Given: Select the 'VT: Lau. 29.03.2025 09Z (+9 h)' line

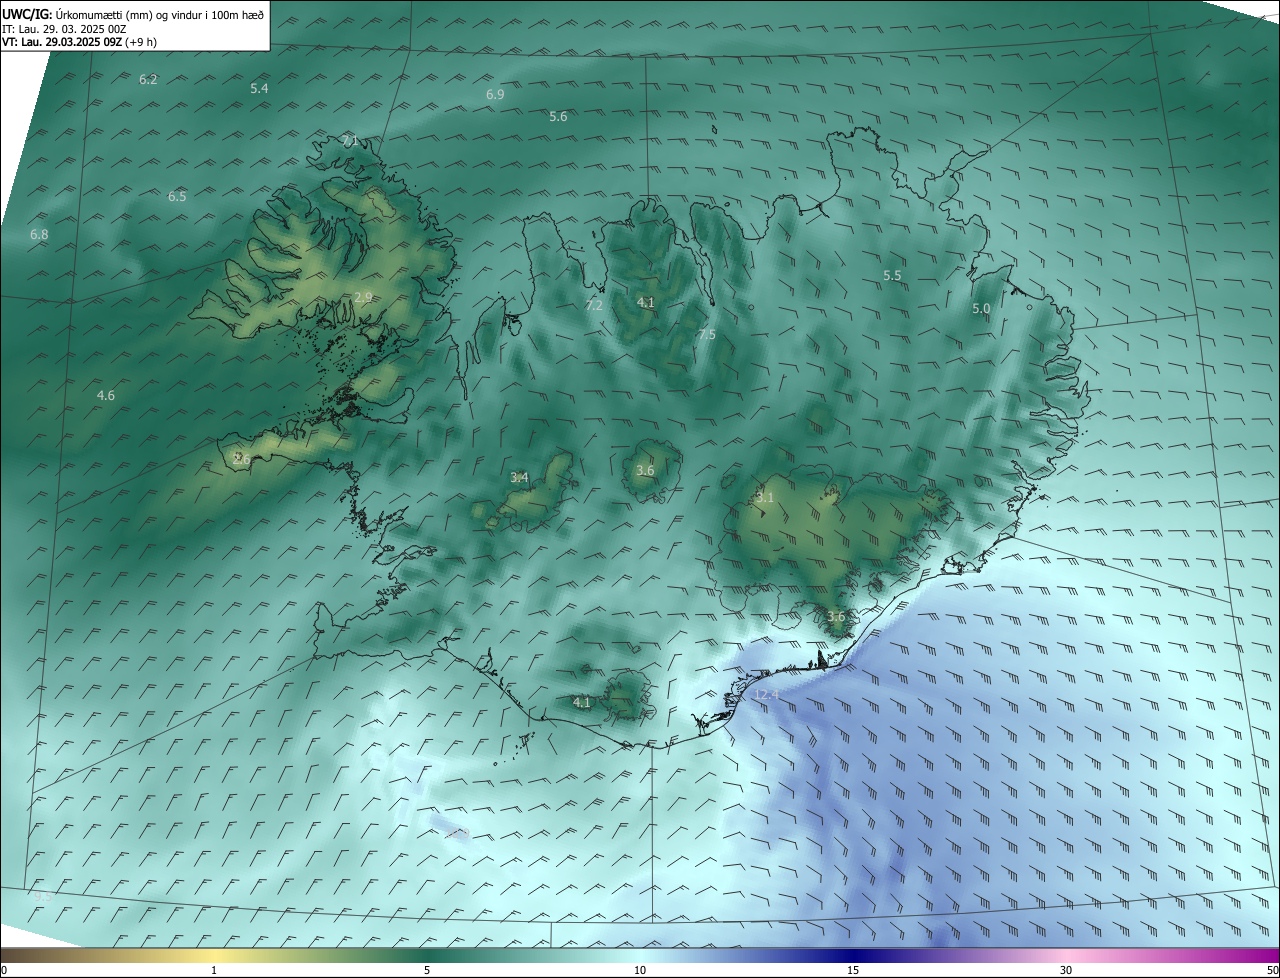Looking at the screenshot, I should point(79,42).
